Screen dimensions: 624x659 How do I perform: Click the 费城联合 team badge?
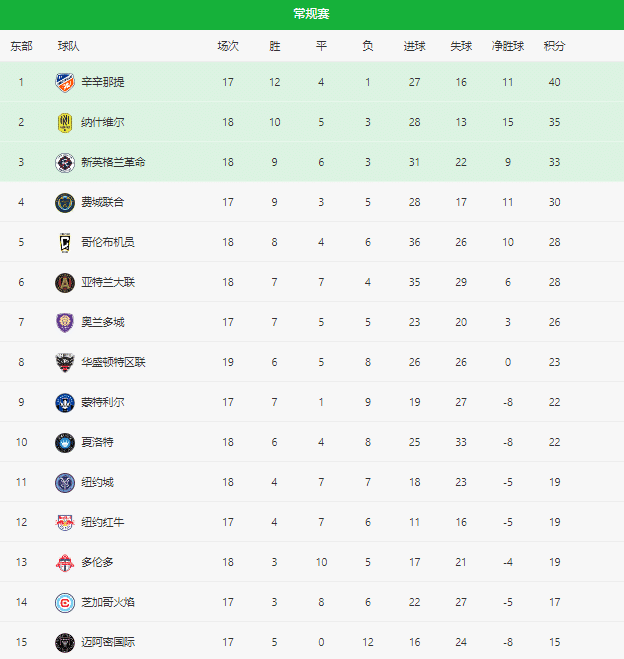pos(65,202)
